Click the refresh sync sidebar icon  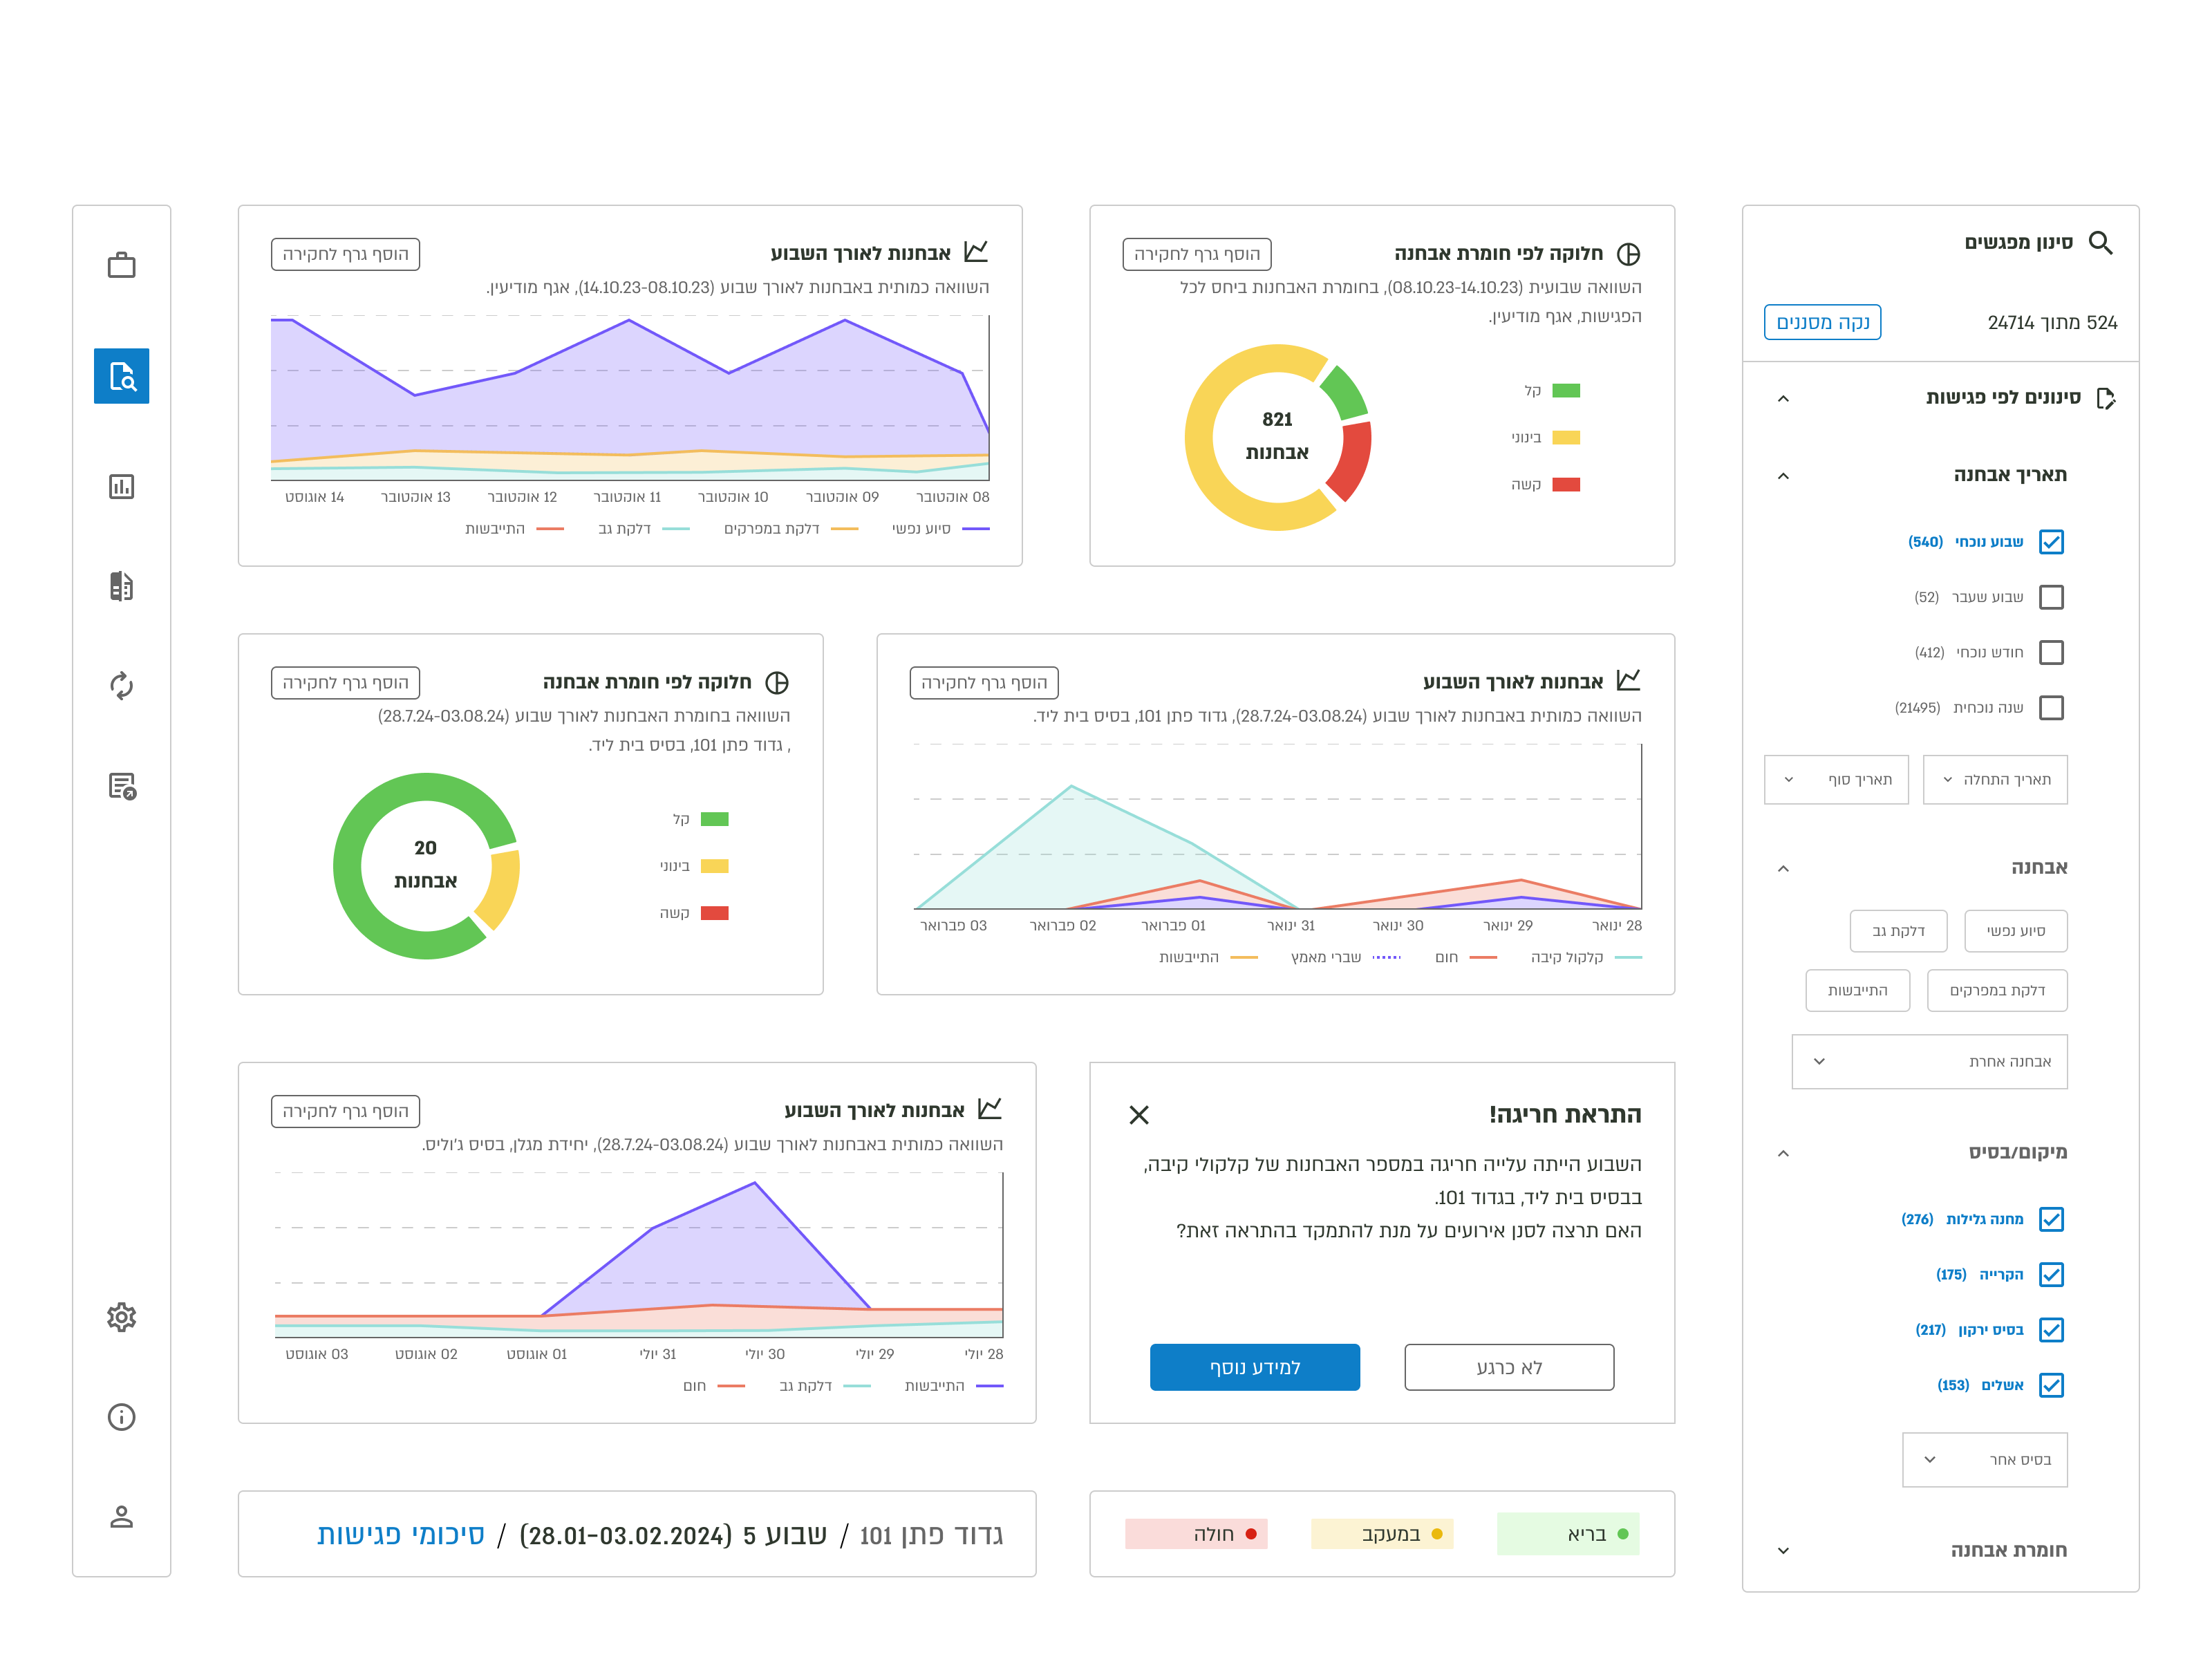[121, 686]
